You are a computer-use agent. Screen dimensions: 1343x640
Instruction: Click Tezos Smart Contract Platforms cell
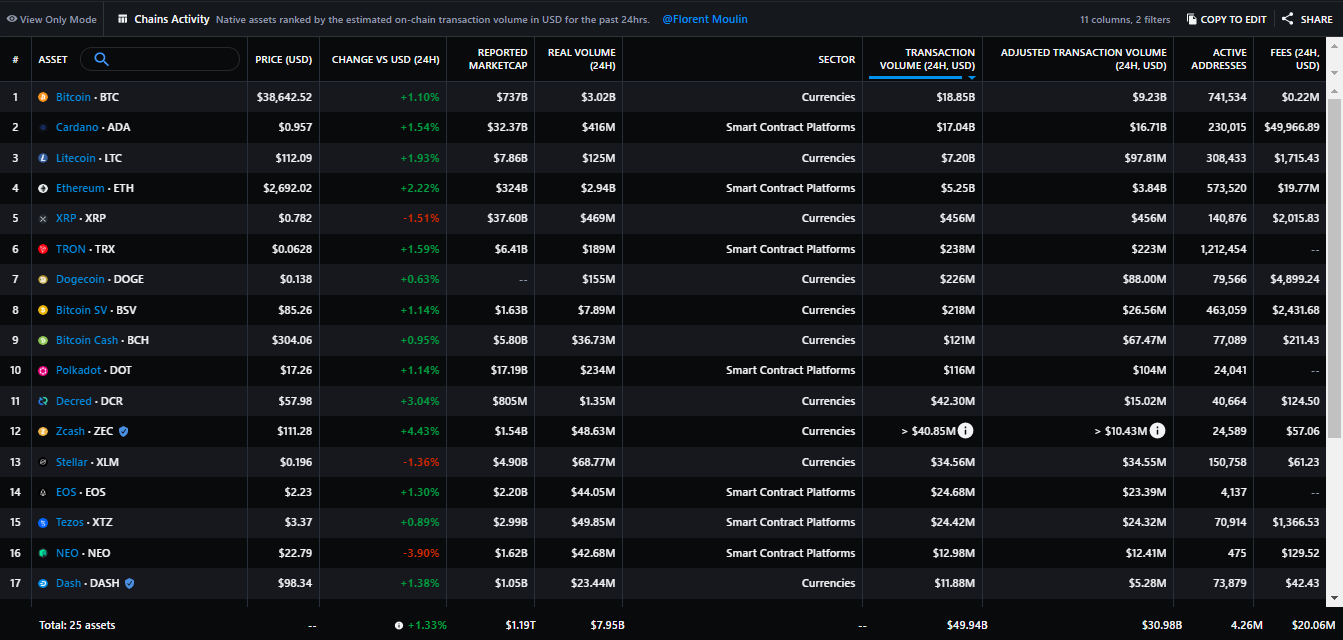click(791, 523)
